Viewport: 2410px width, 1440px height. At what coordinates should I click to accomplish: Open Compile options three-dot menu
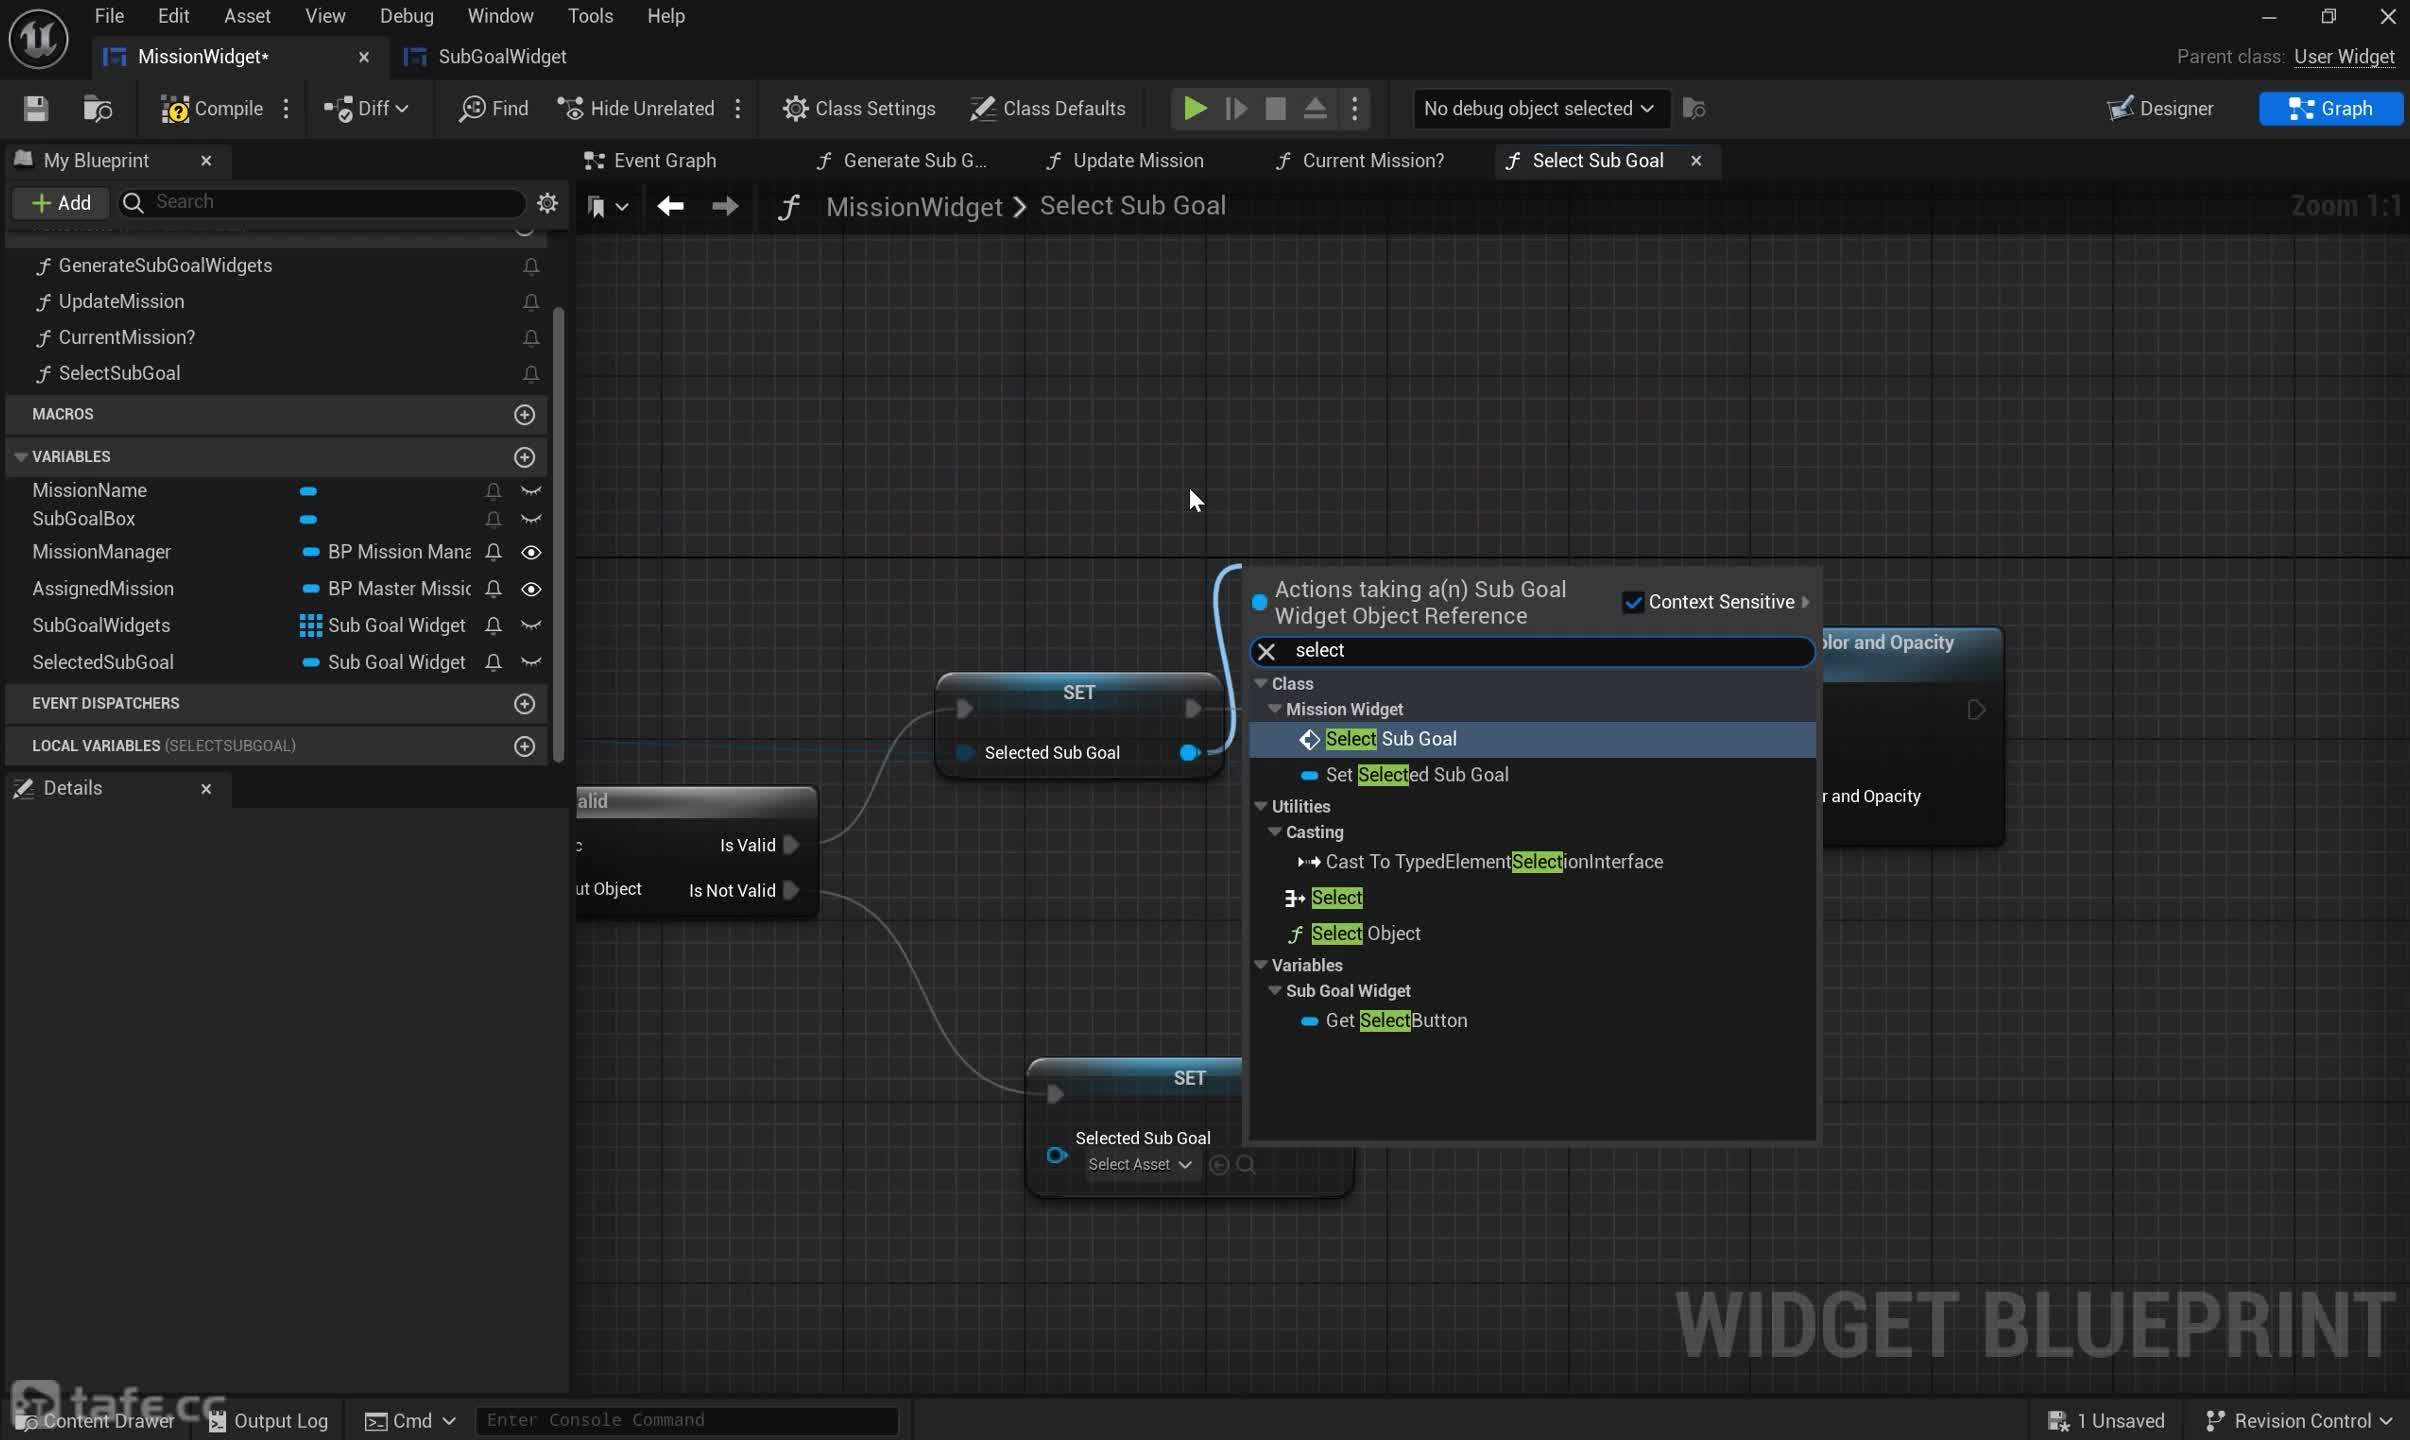point(286,108)
